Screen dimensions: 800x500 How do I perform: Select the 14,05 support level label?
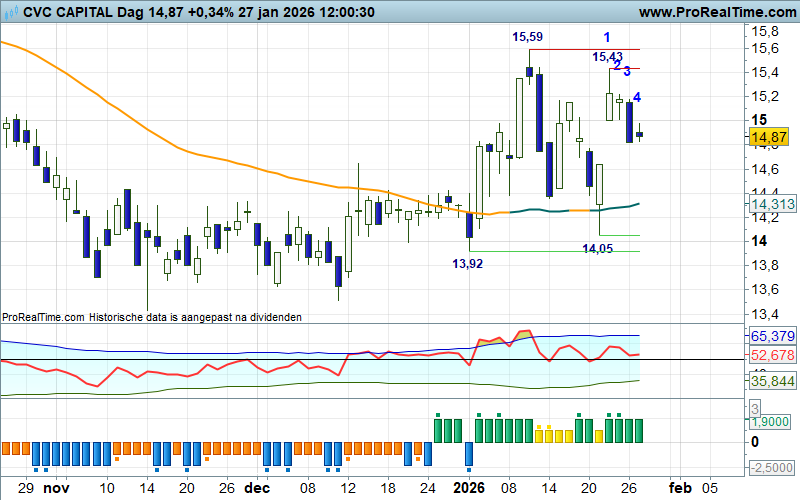pos(598,248)
